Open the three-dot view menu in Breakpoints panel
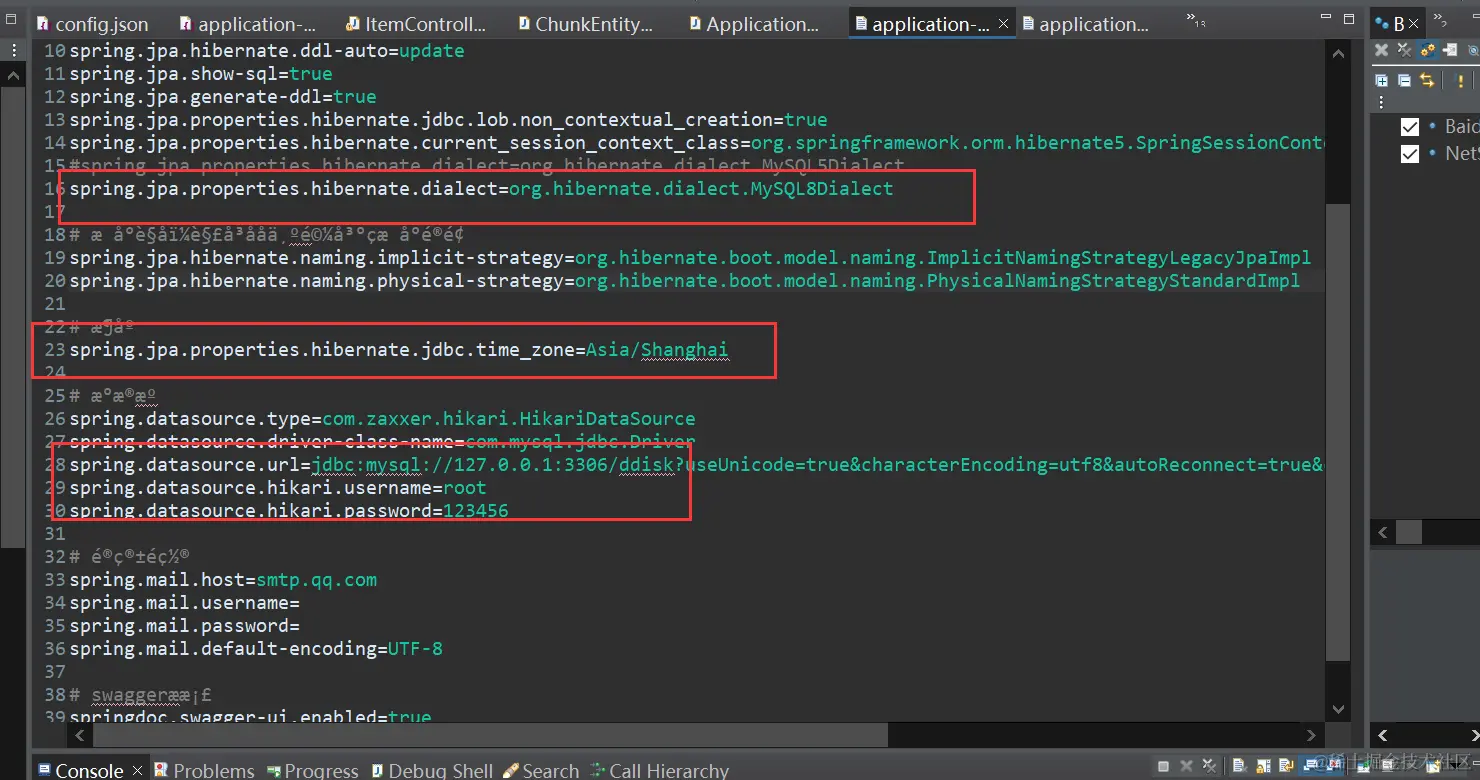The image size is (1480, 780). (1381, 103)
